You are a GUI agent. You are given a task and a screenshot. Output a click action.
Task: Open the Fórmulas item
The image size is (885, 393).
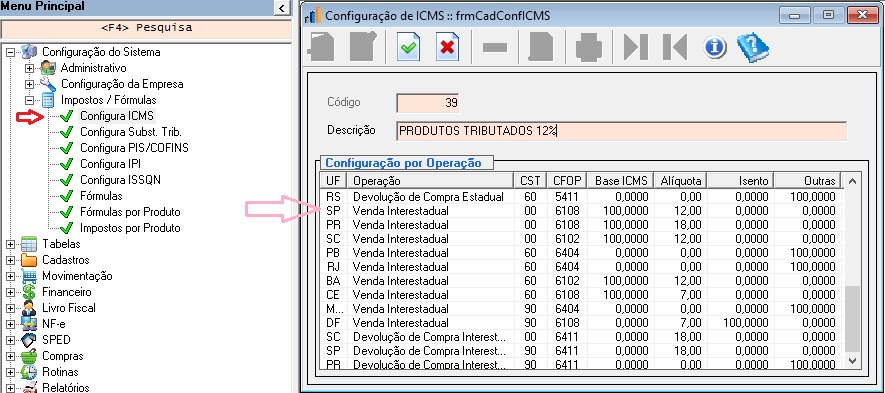click(x=101, y=196)
